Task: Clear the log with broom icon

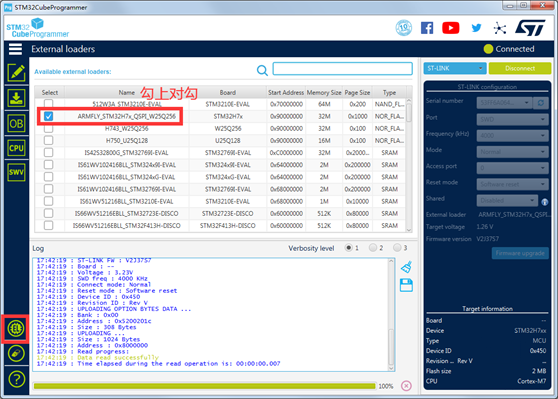Action: [x=406, y=267]
